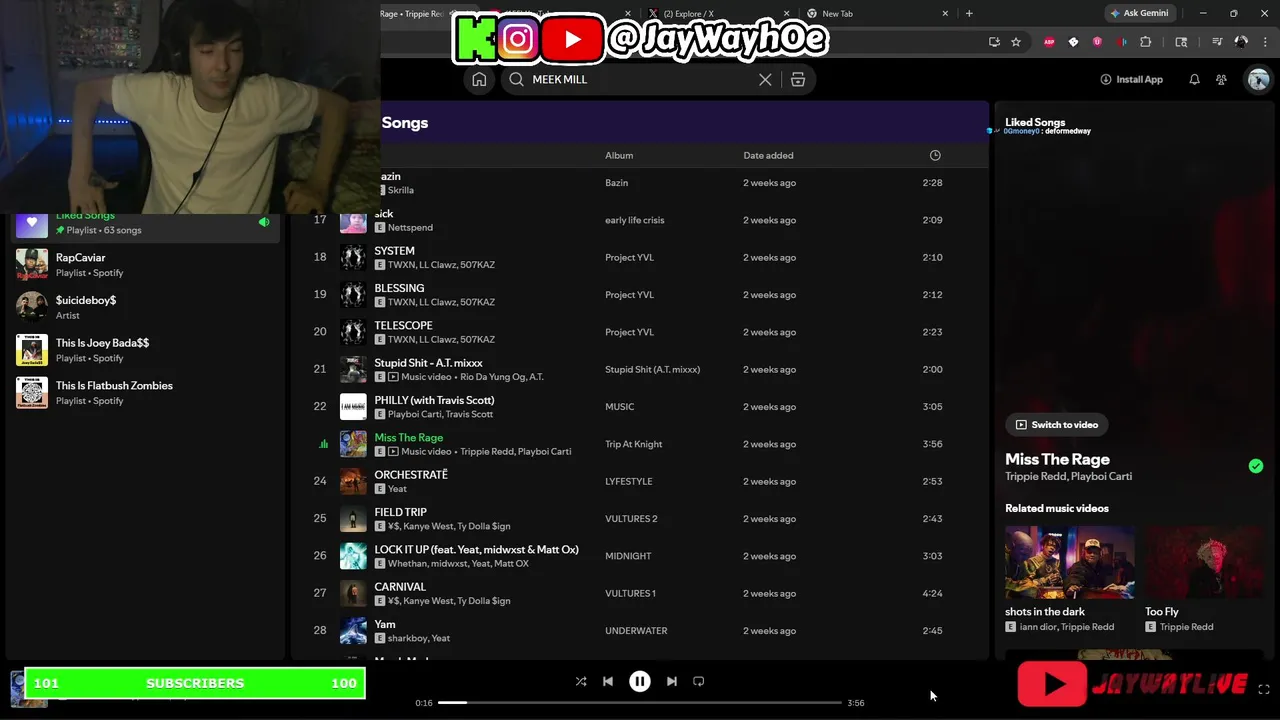The image size is (1280, 720).
Task: Toggle repeat mode
Action: coord(699,681)
